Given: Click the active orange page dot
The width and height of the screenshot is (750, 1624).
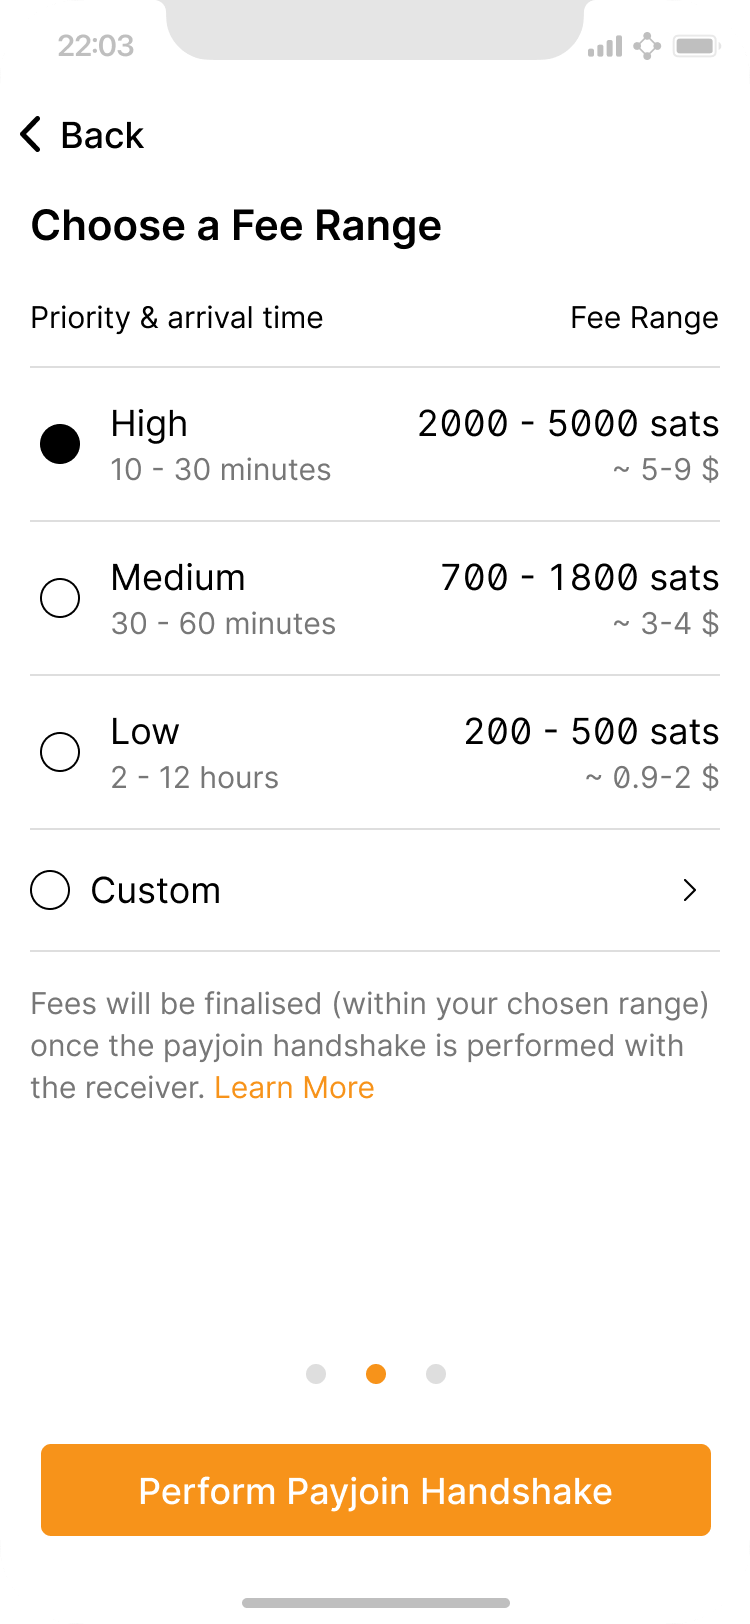Looking at the screenshot, I should (376, 1374).
